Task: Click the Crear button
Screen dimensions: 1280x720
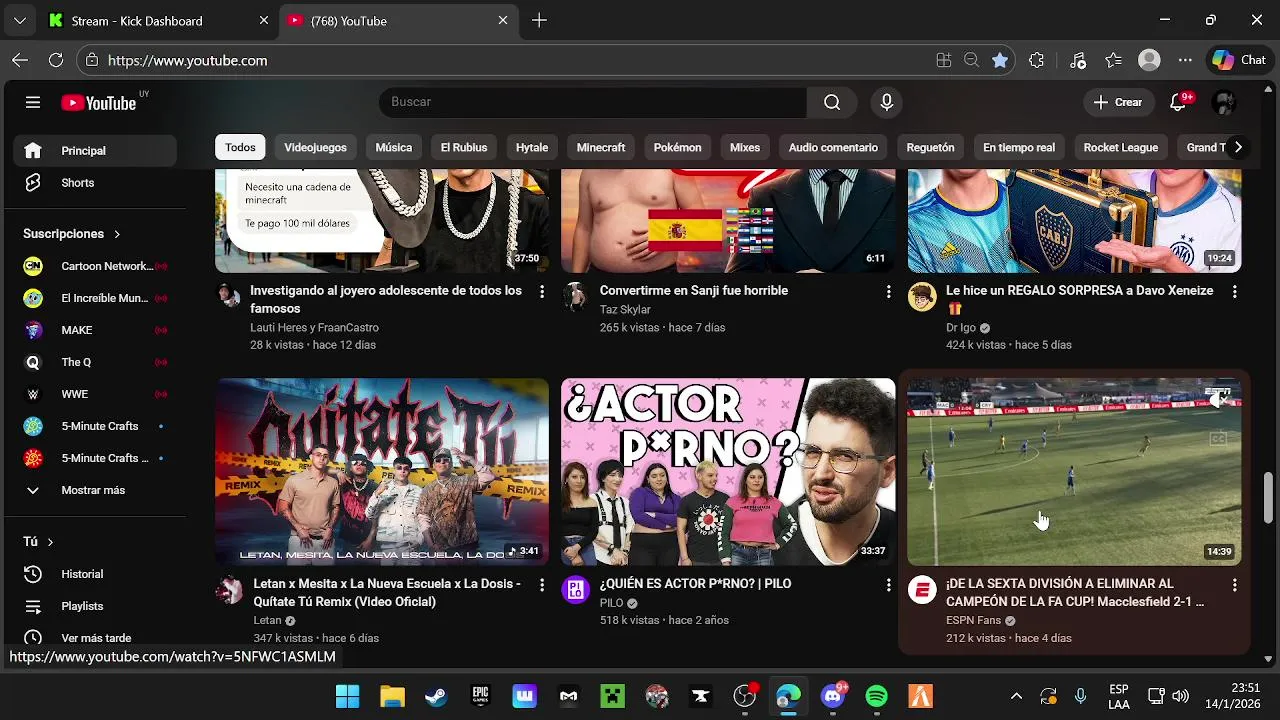Action: [x=1118, y=102]
